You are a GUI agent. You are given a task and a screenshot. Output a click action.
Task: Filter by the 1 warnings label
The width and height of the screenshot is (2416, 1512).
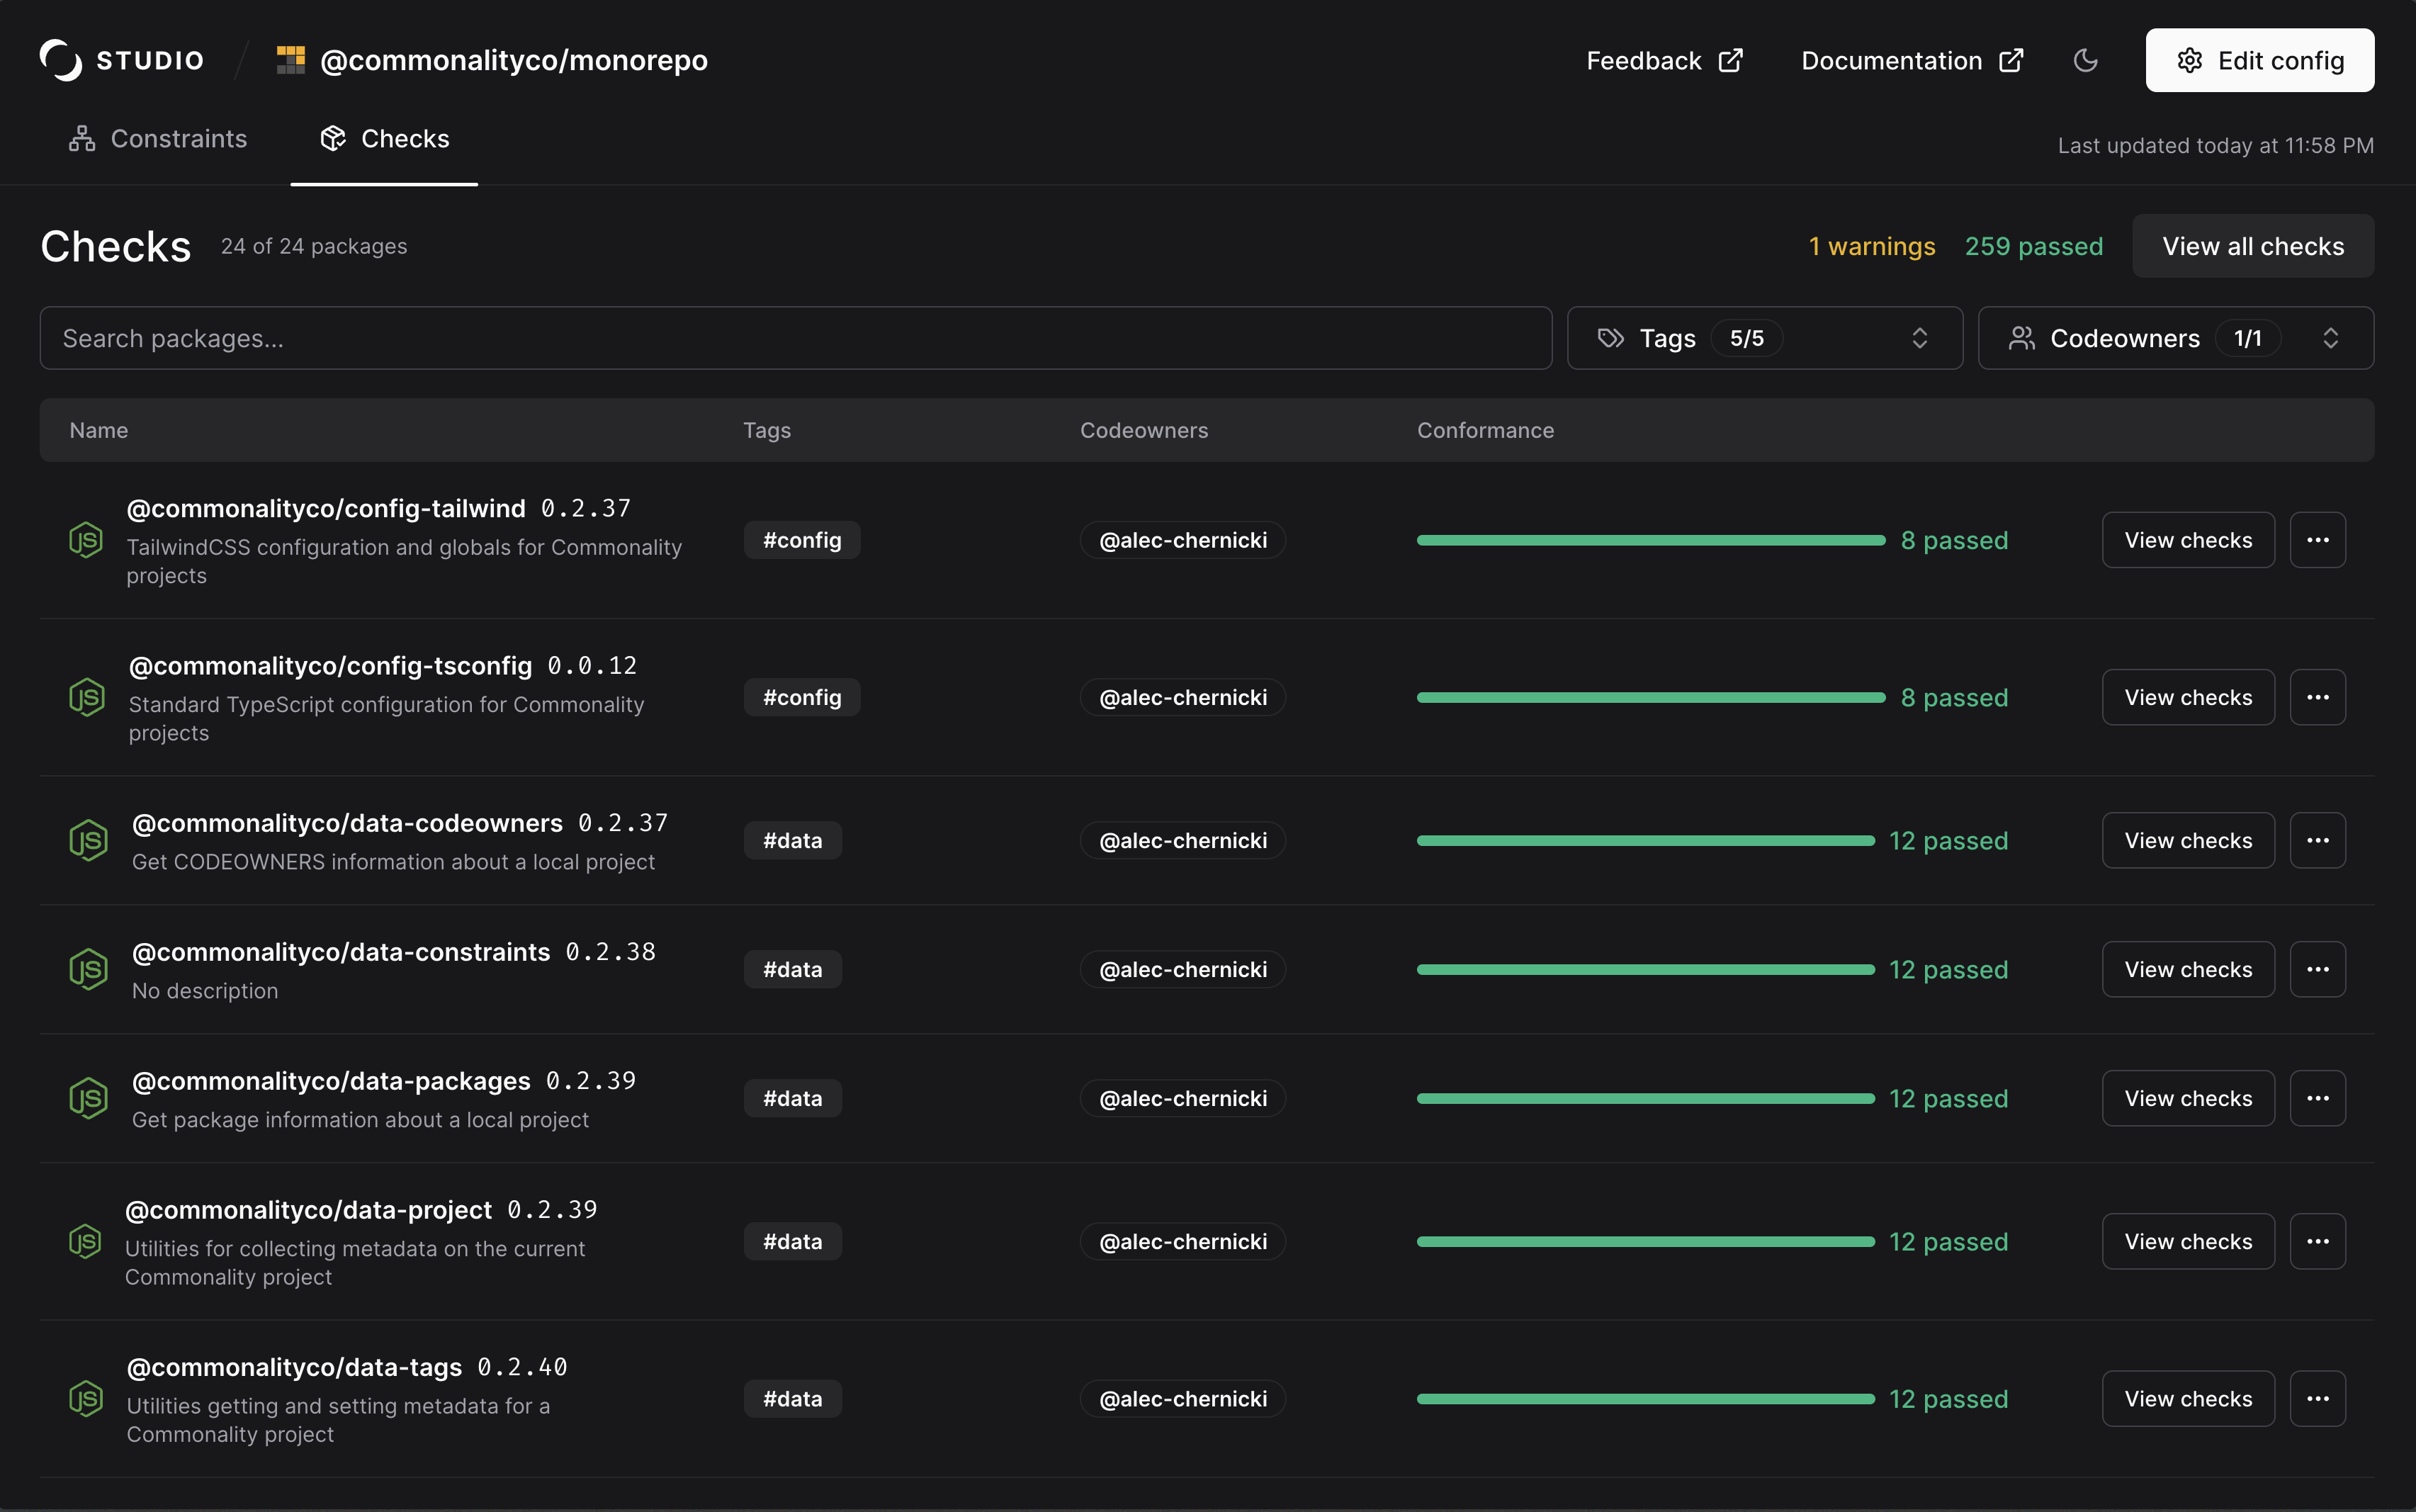pos(1871,246)
